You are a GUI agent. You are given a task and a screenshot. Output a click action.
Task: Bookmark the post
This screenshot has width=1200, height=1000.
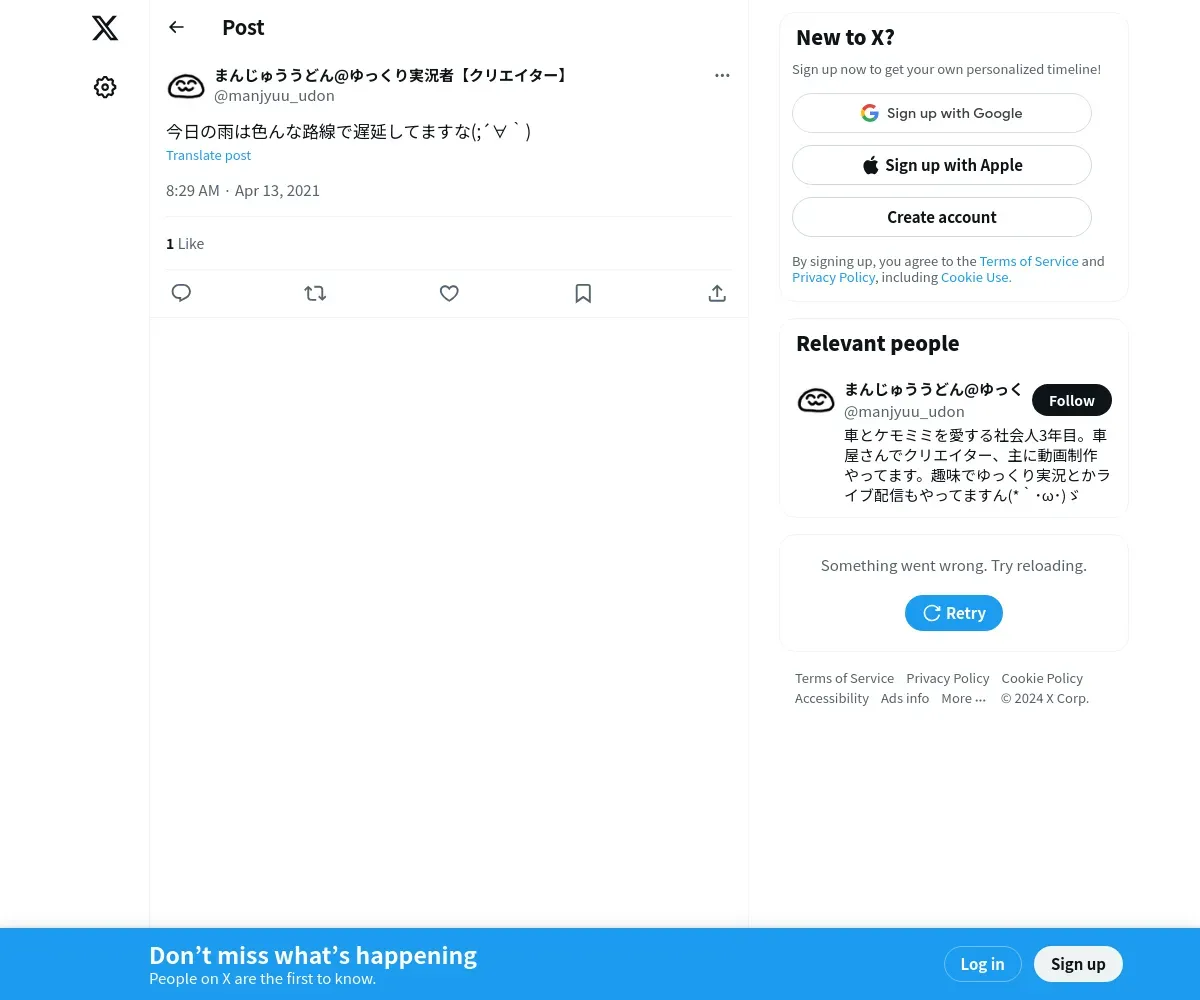(x=583, y=293)
